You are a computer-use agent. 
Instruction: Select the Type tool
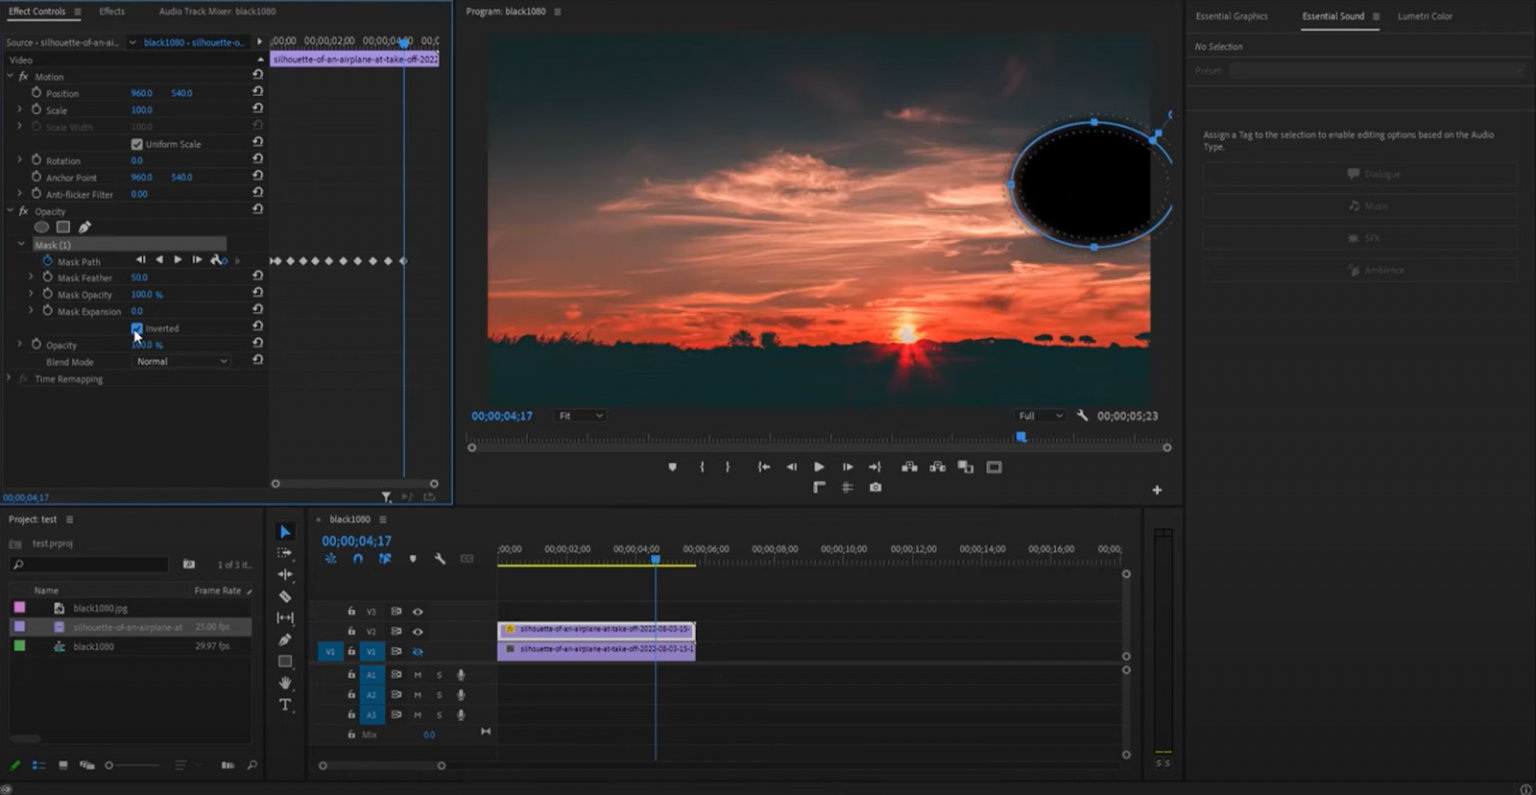(285, 705)
